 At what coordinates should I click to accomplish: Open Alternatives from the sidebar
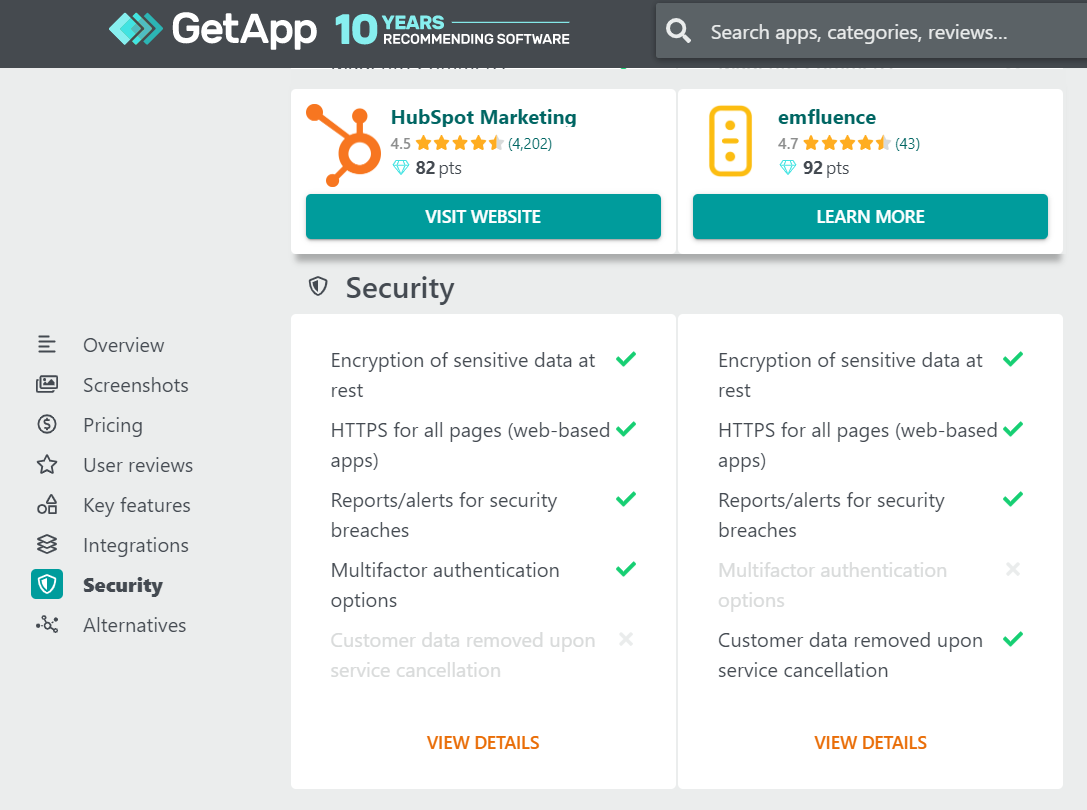tap(134, 625)
